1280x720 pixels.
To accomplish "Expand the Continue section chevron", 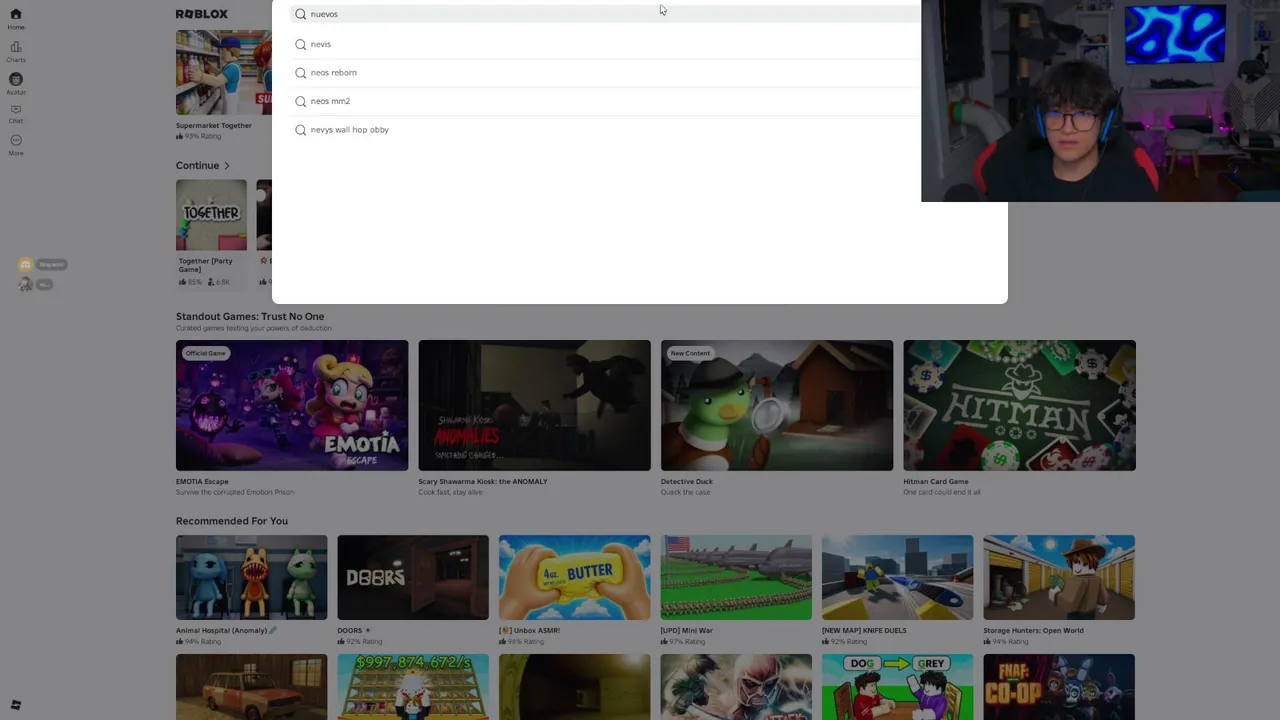I will (x=227, y=166).
